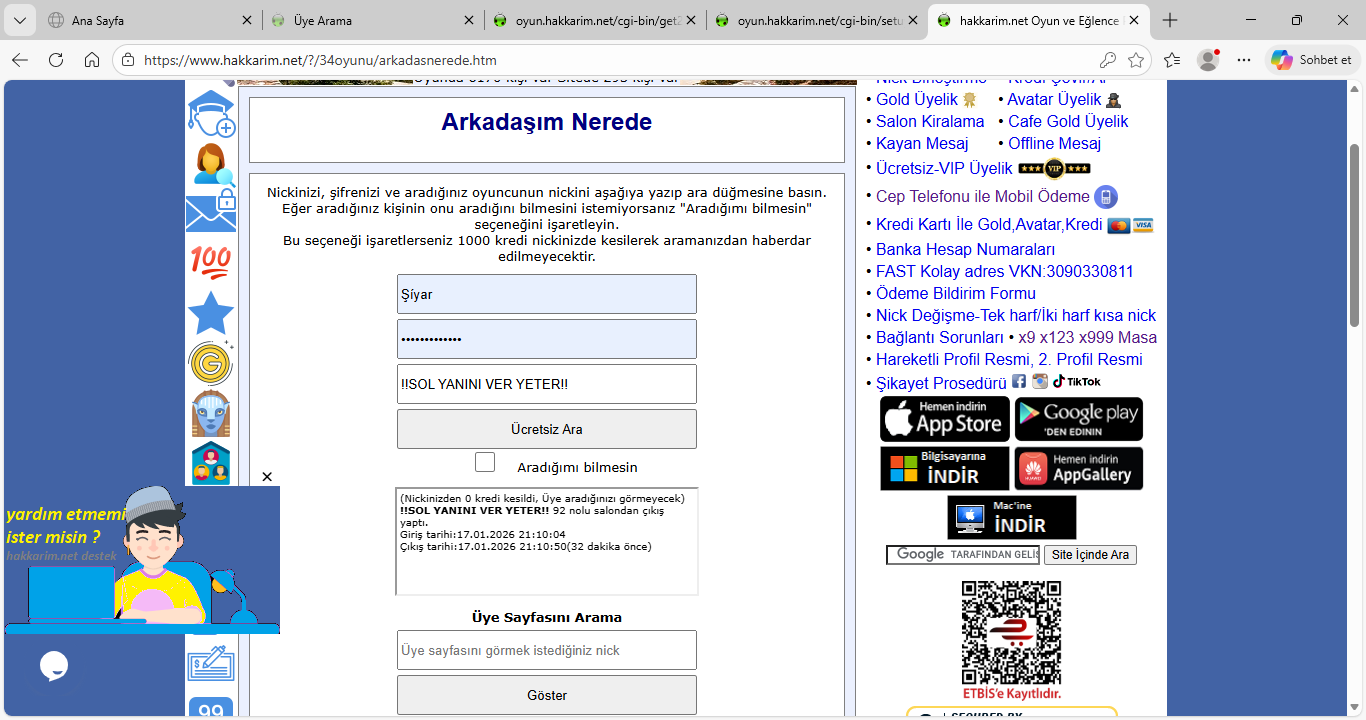The height and width of the screenshot is (720, 1366).
Task: Click the VIP stars badge icon
Action: [x=1054, y=168]
